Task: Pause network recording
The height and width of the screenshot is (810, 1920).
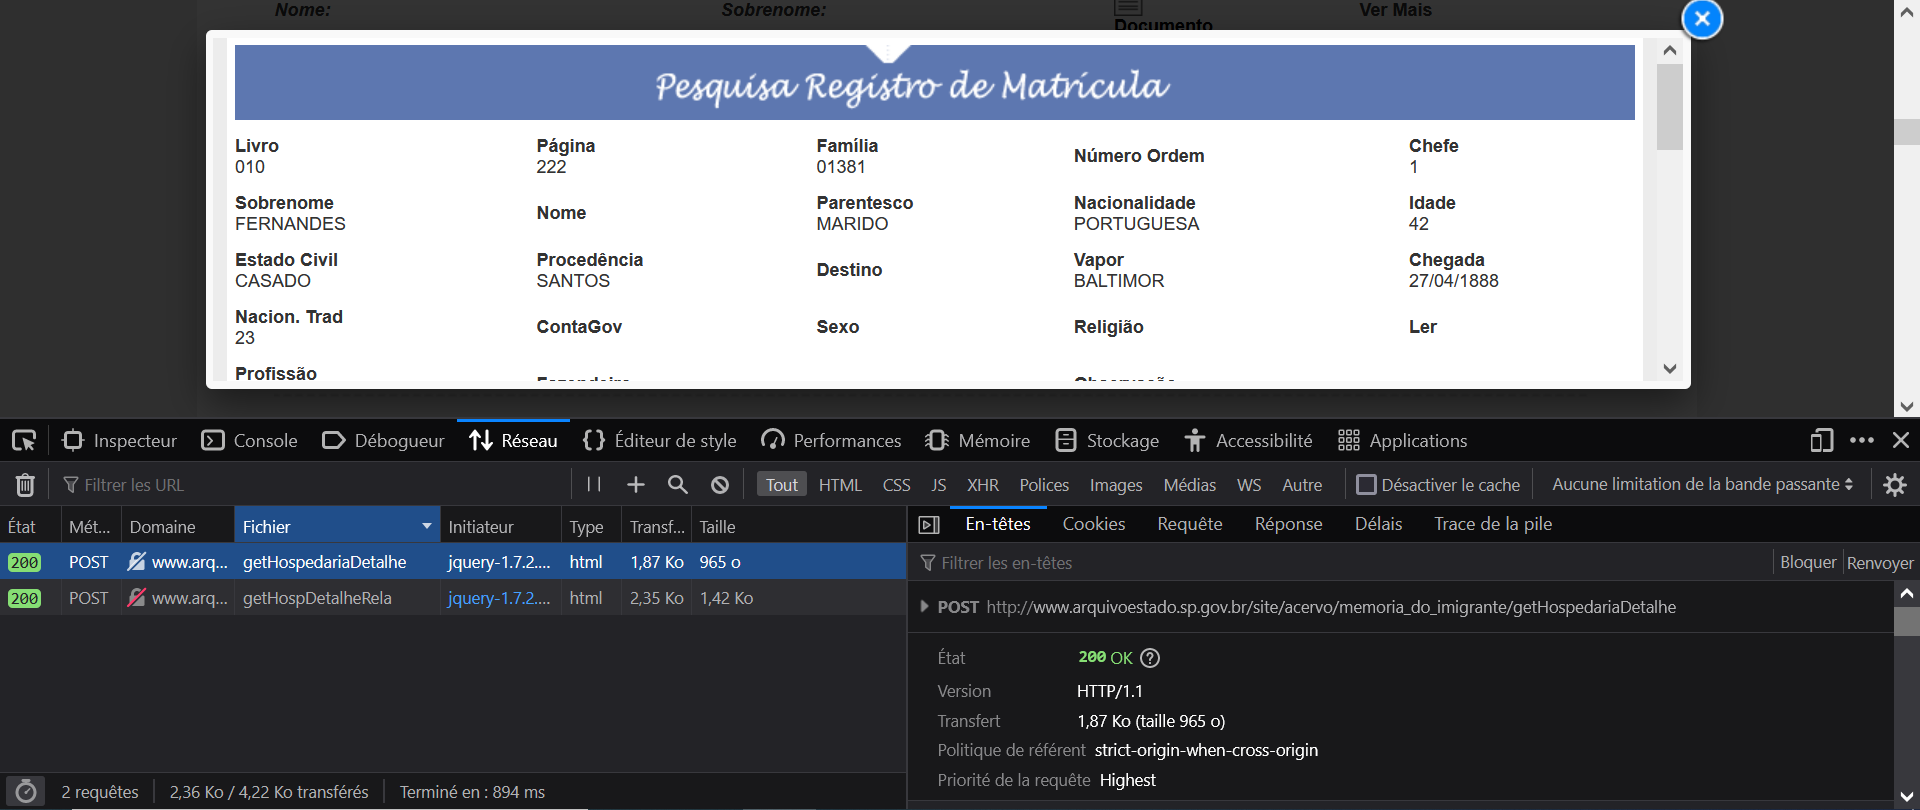Action: [594, 485]
